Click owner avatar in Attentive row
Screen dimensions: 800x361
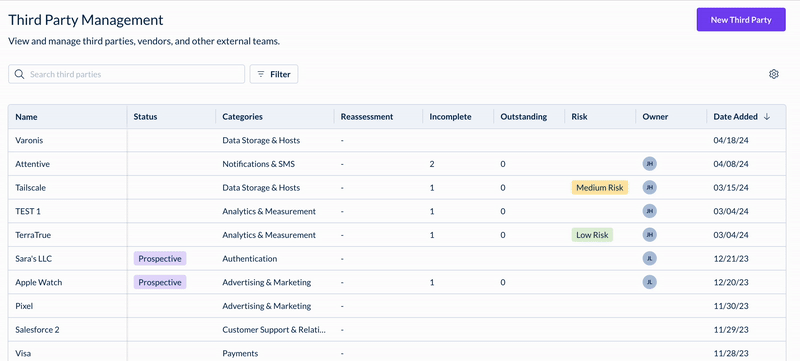point(649,164)
